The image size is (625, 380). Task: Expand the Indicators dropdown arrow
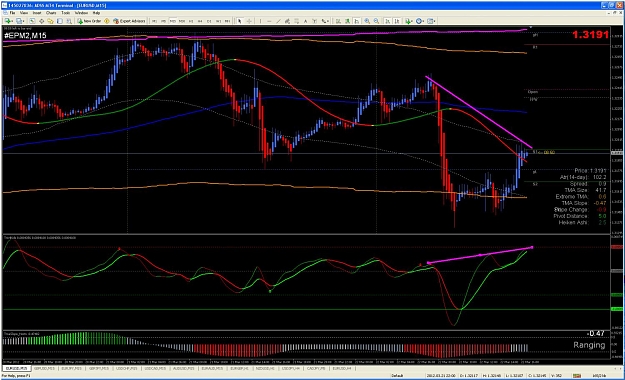point(412,21)
